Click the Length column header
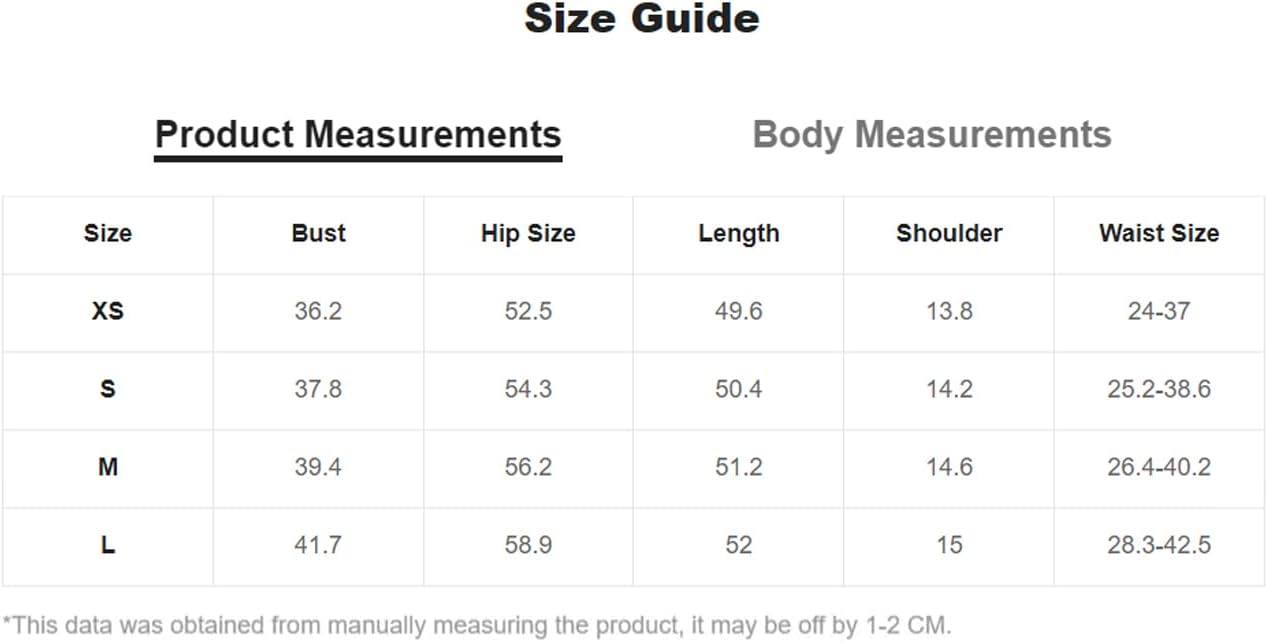1268x642 pixels. pos(738,233)
